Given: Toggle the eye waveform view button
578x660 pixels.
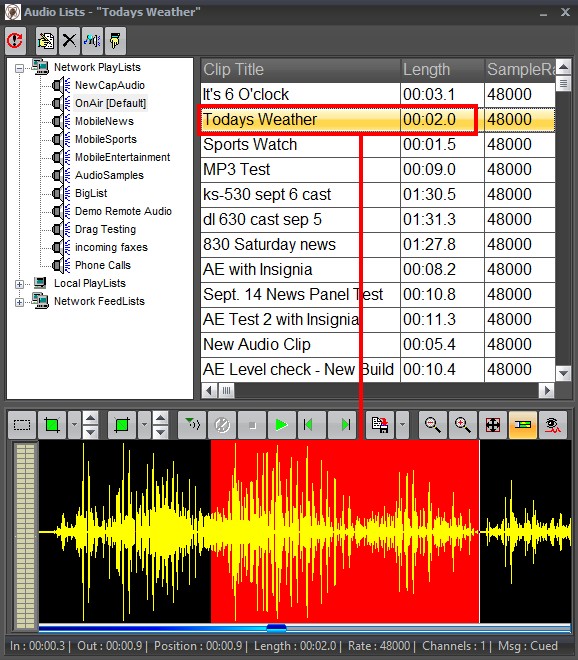Looking at the screenshot, I should 553,425.
